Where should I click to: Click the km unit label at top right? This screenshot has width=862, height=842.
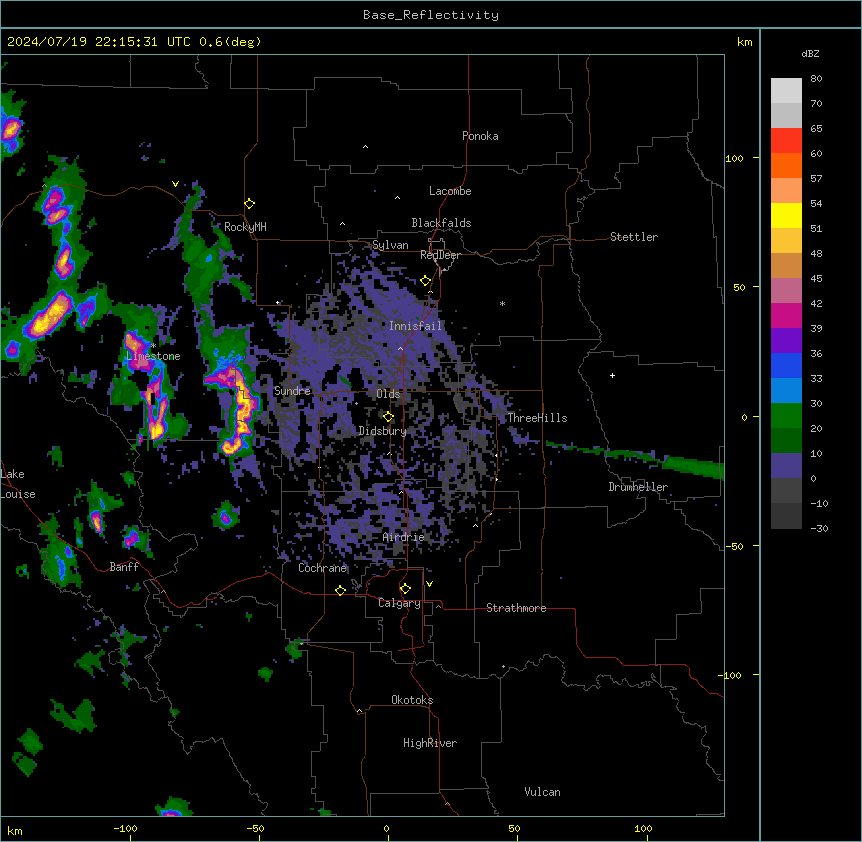[x=745, y=42]
